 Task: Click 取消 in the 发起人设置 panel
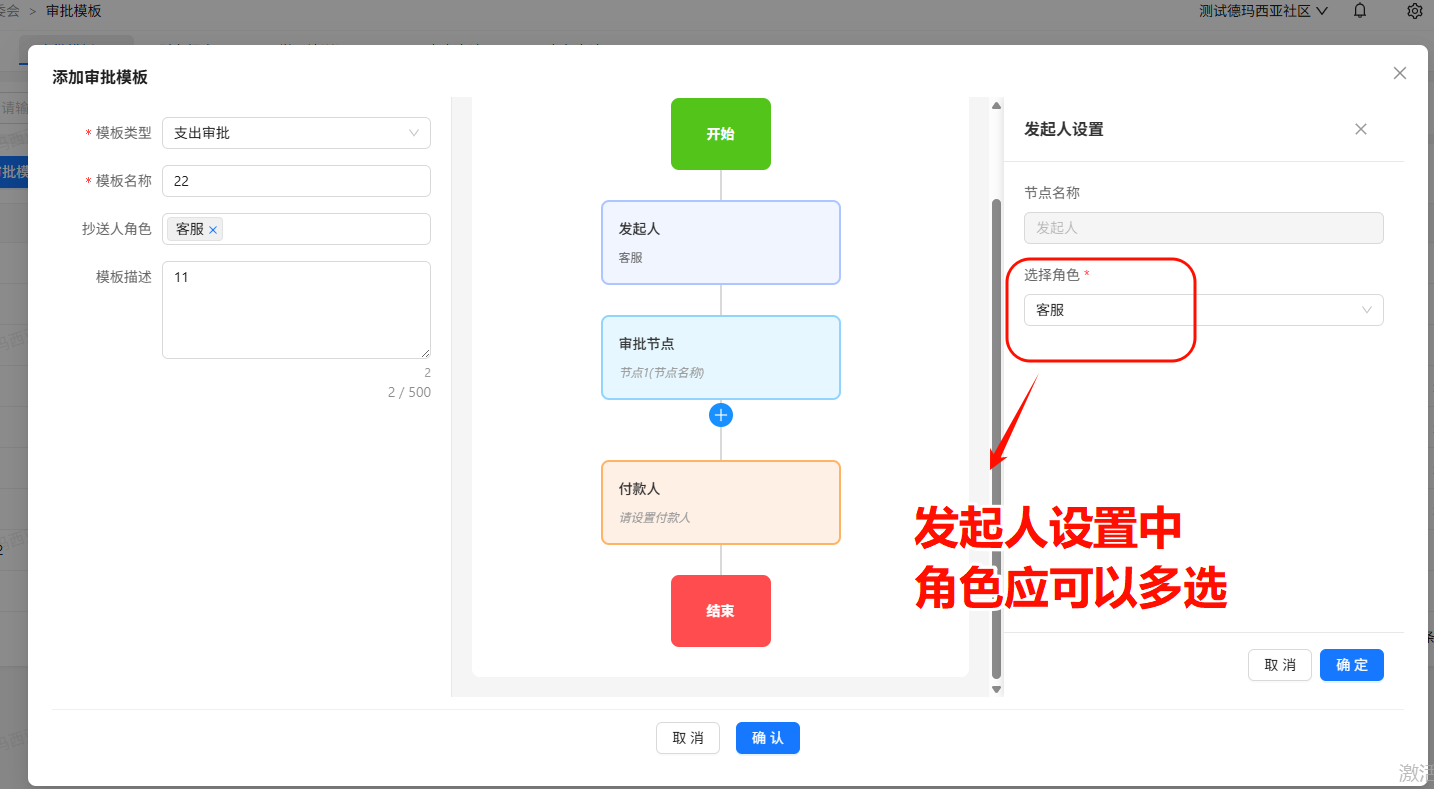coord(1279,665)
